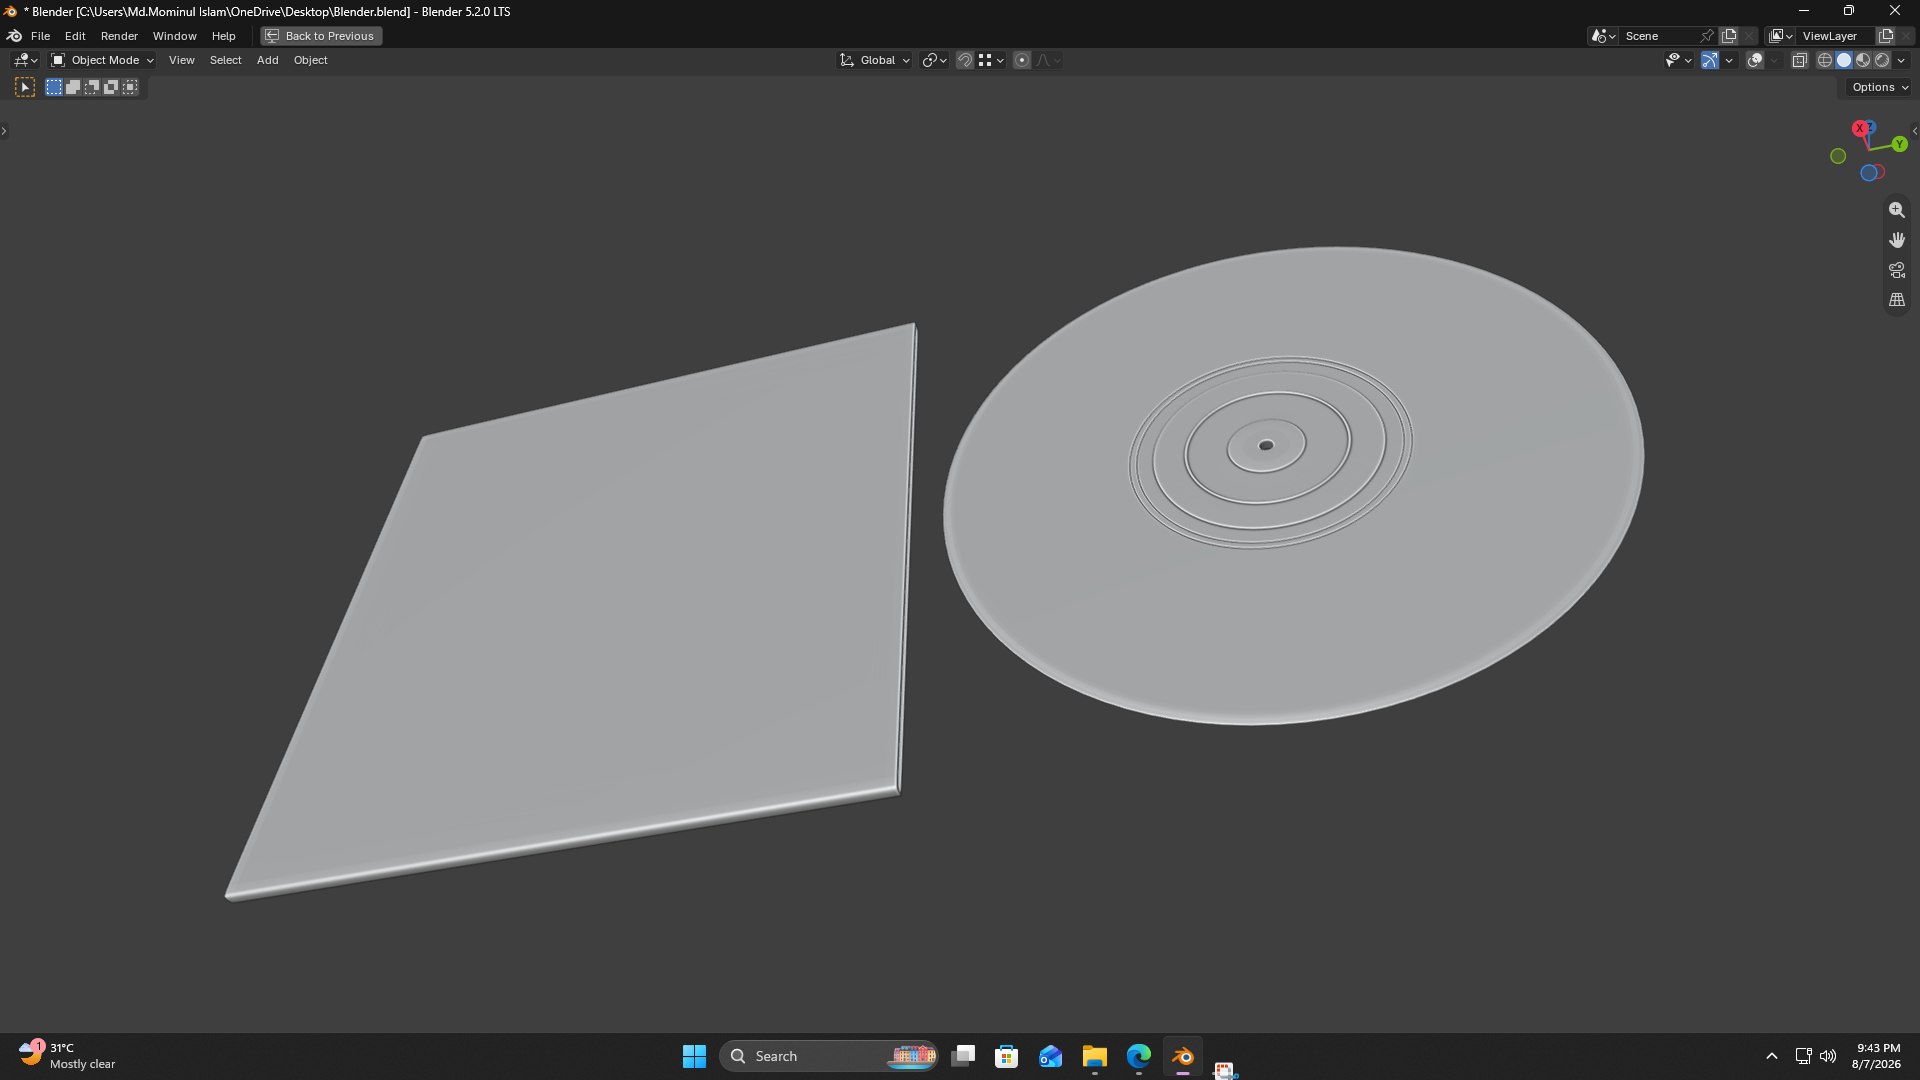Add a new view layer with the copy icon

(x=1886, y=36)
